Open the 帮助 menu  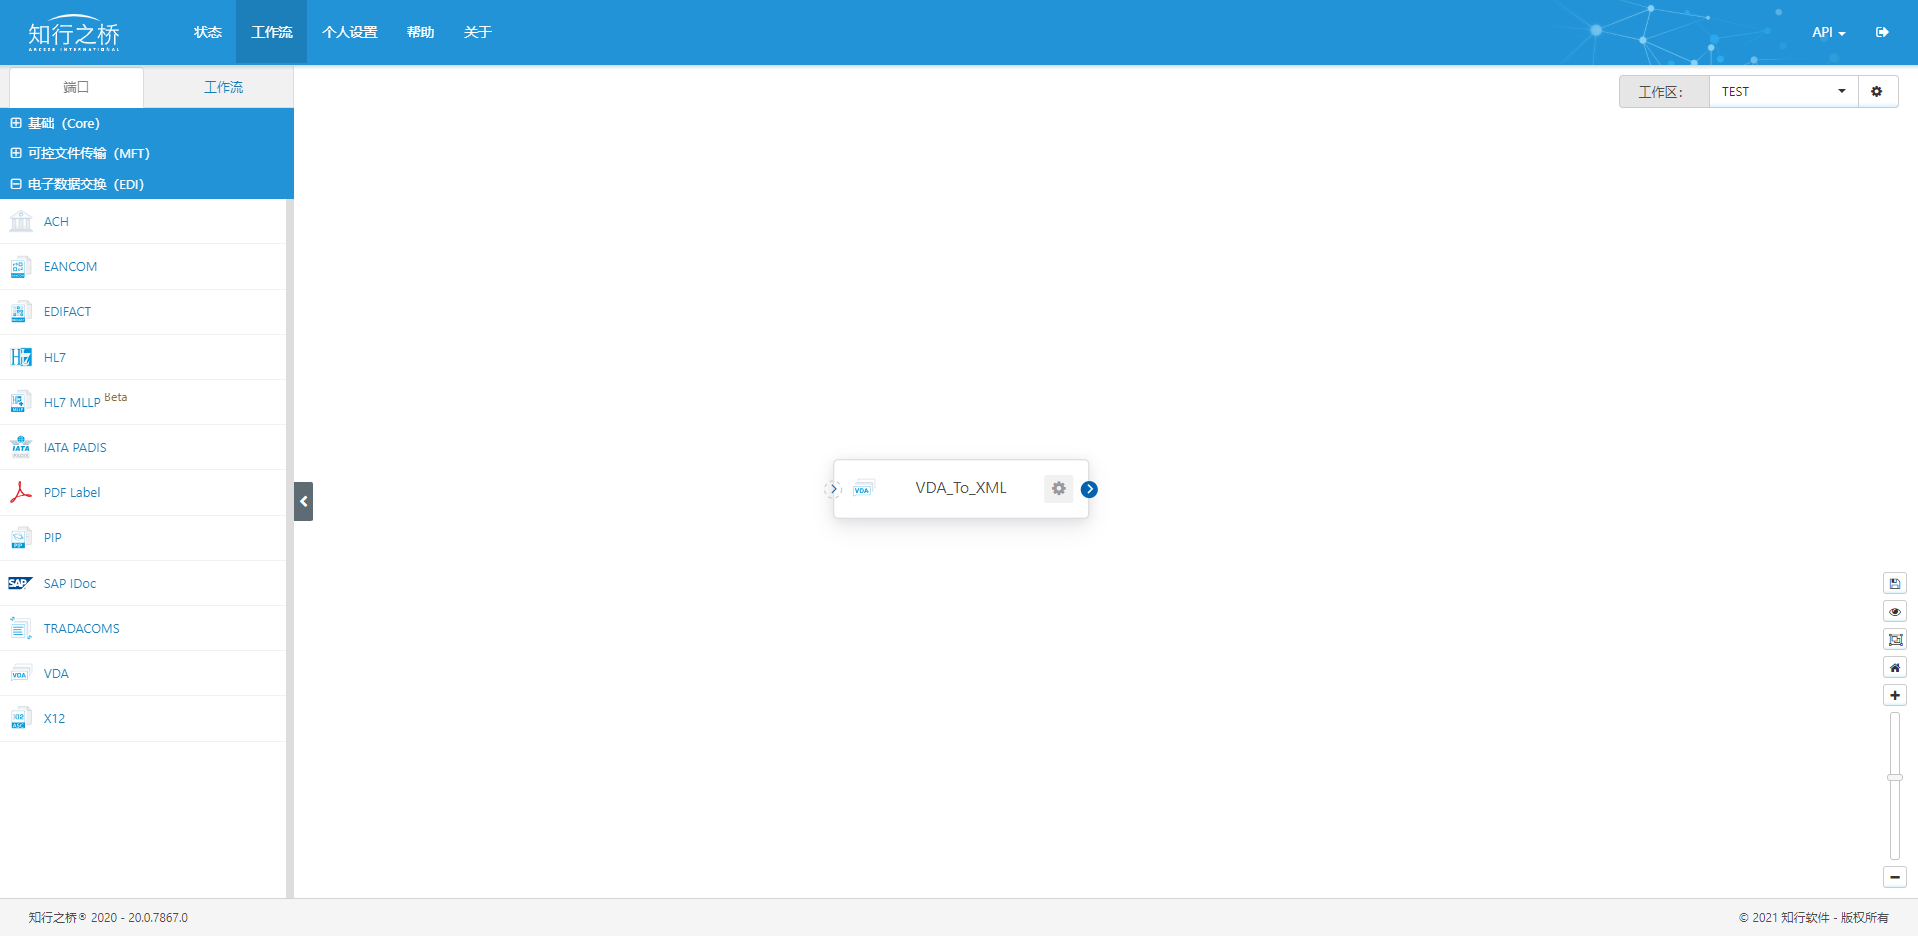(x=421, y=32)
